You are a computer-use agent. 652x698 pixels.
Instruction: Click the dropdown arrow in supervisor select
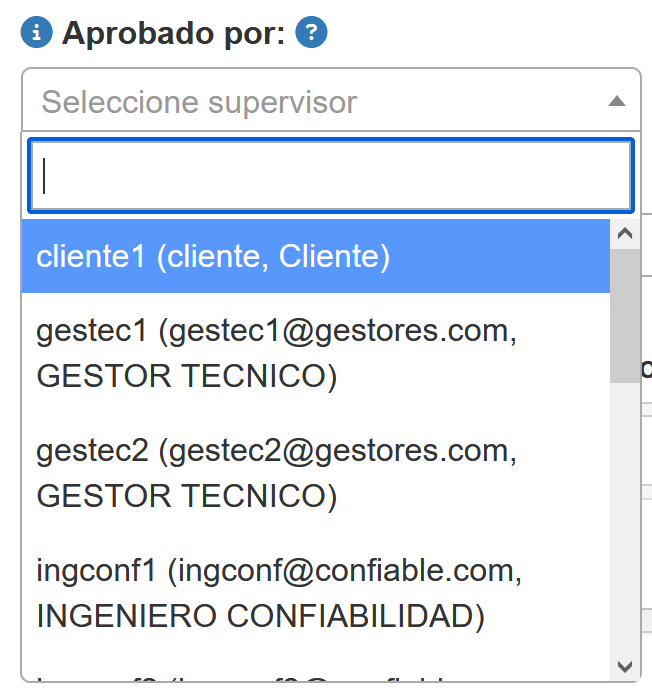(616, 101)
